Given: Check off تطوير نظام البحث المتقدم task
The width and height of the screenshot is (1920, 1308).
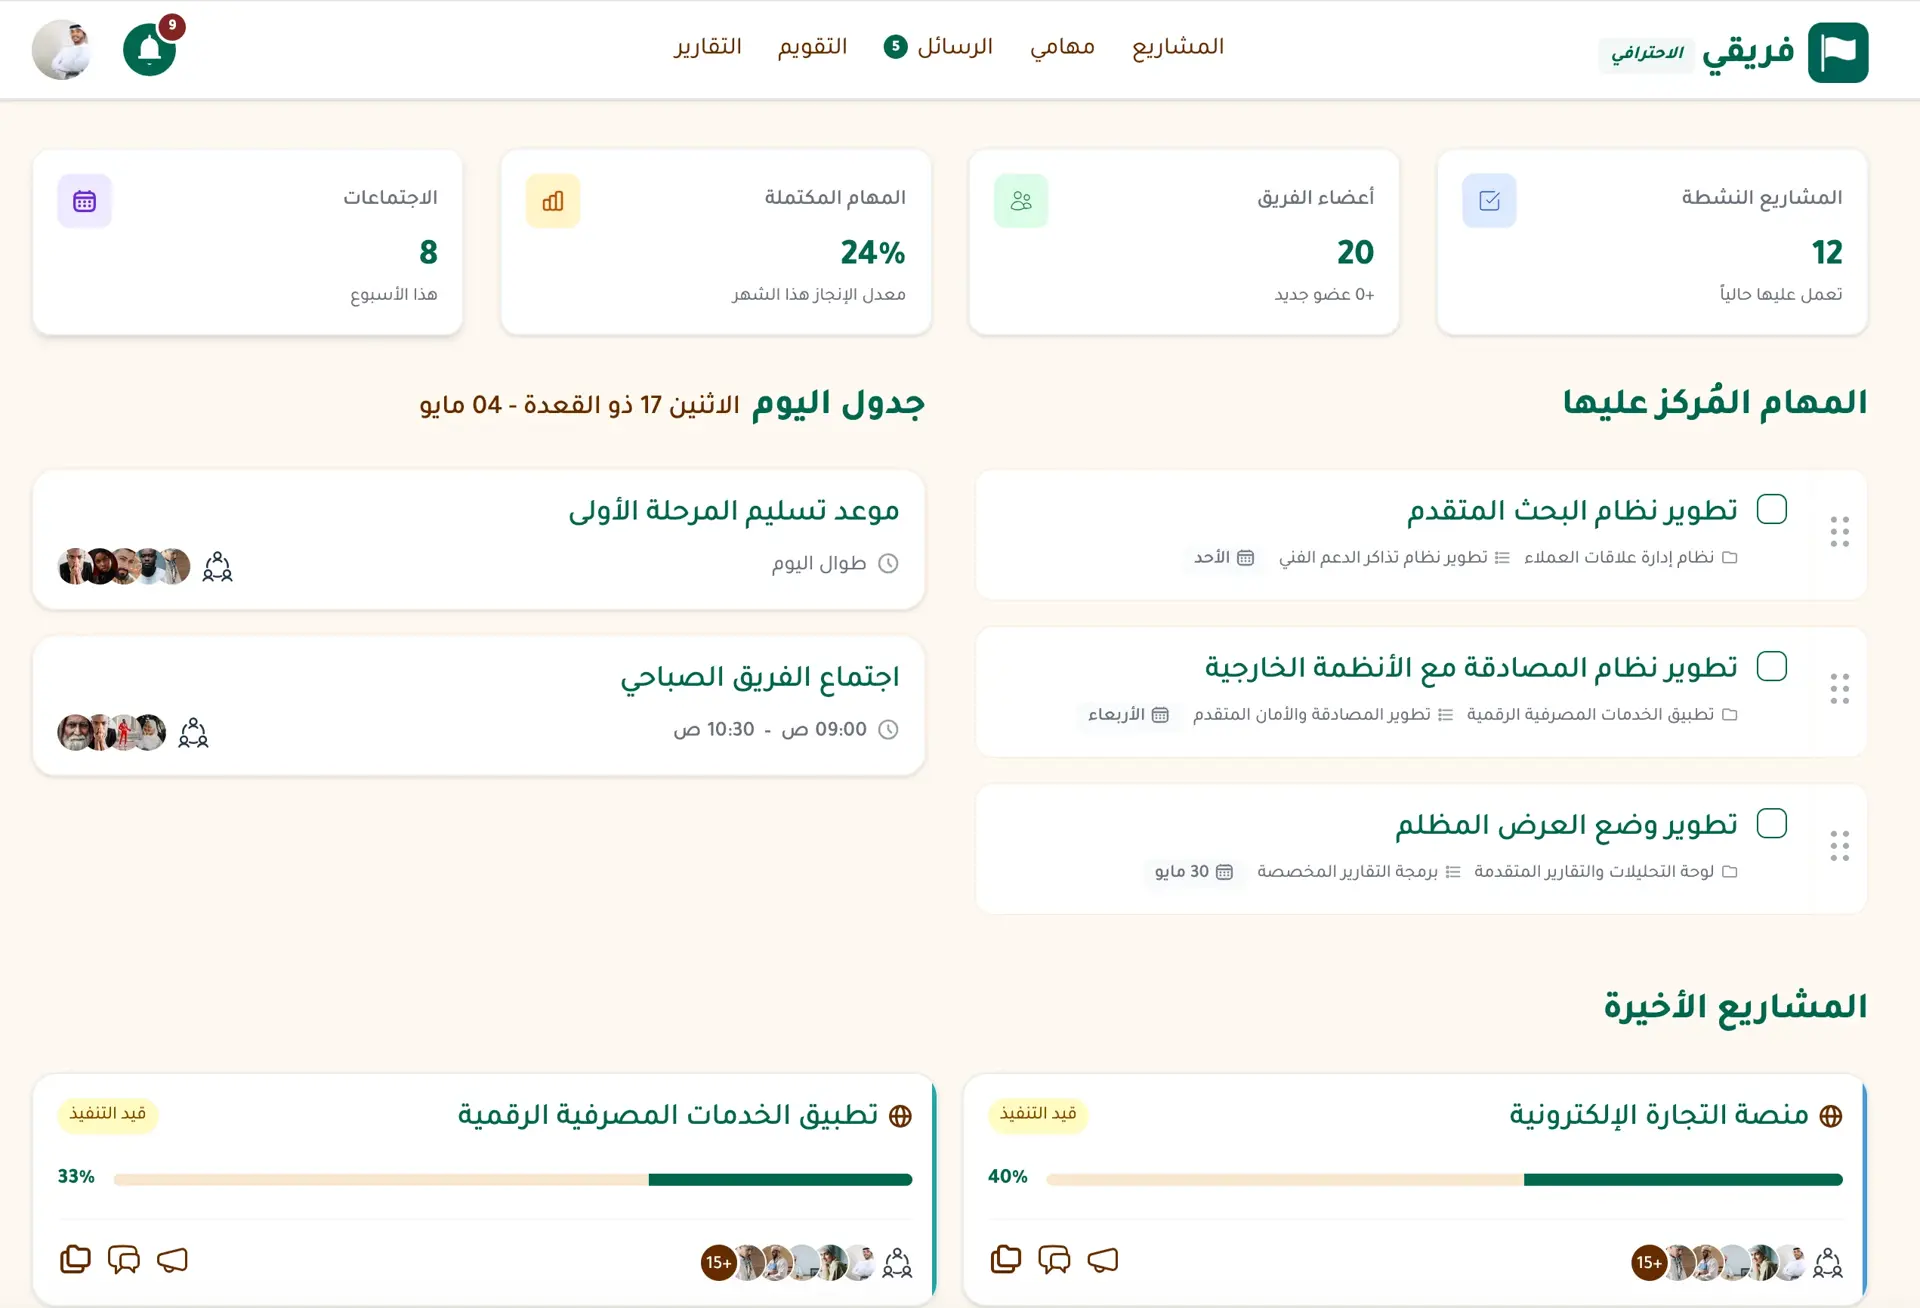Looking at the screenshot, I should pos(1772,509).
